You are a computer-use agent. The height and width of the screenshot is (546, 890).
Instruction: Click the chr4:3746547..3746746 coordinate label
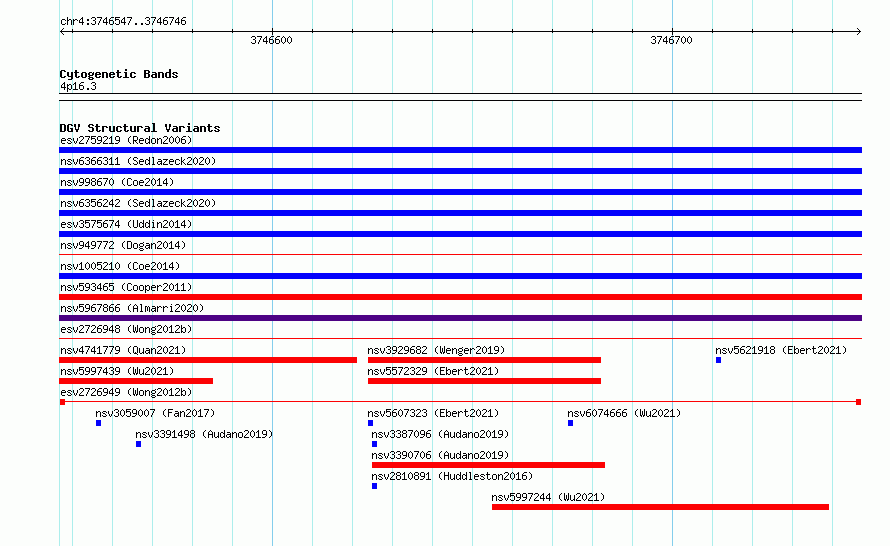tap(123, 21)
